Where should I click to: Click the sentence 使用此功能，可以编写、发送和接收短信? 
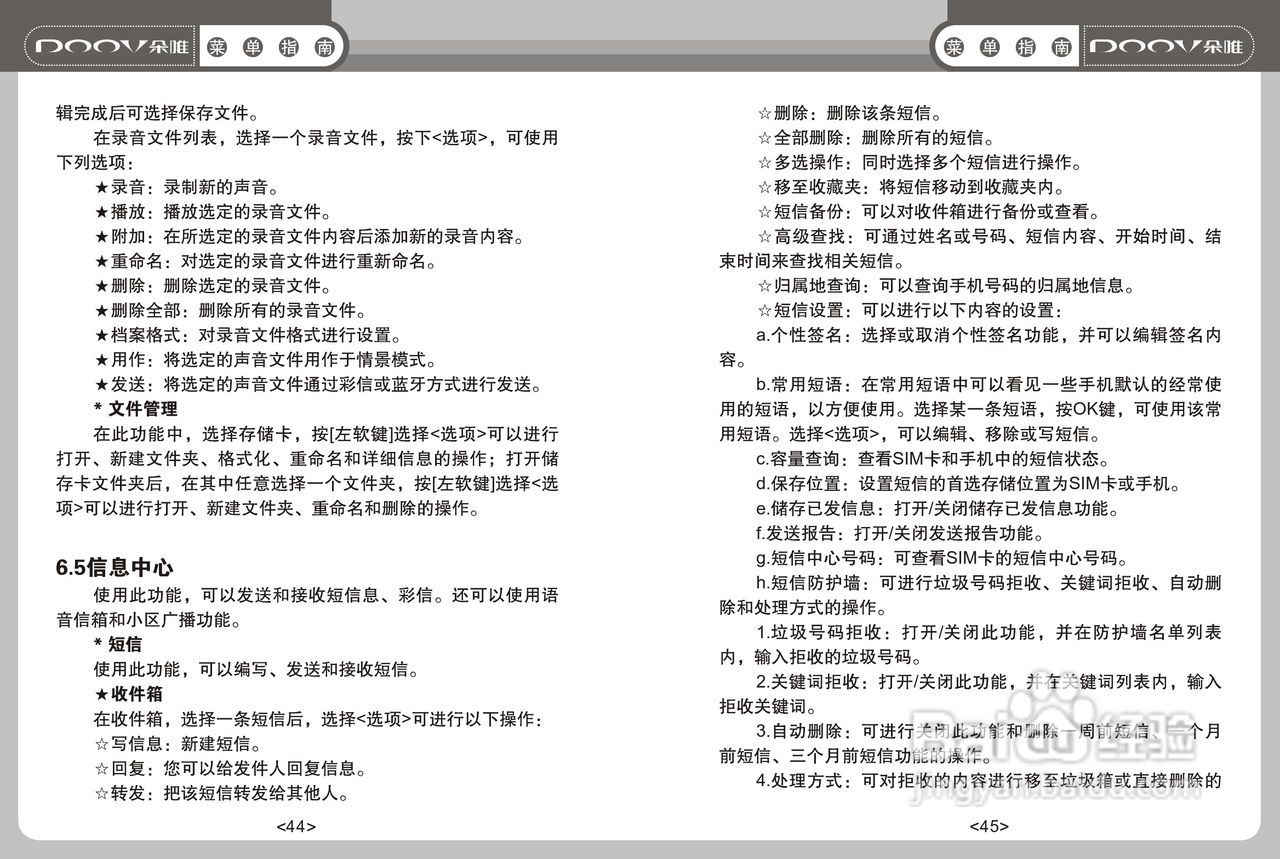(257, 669)
